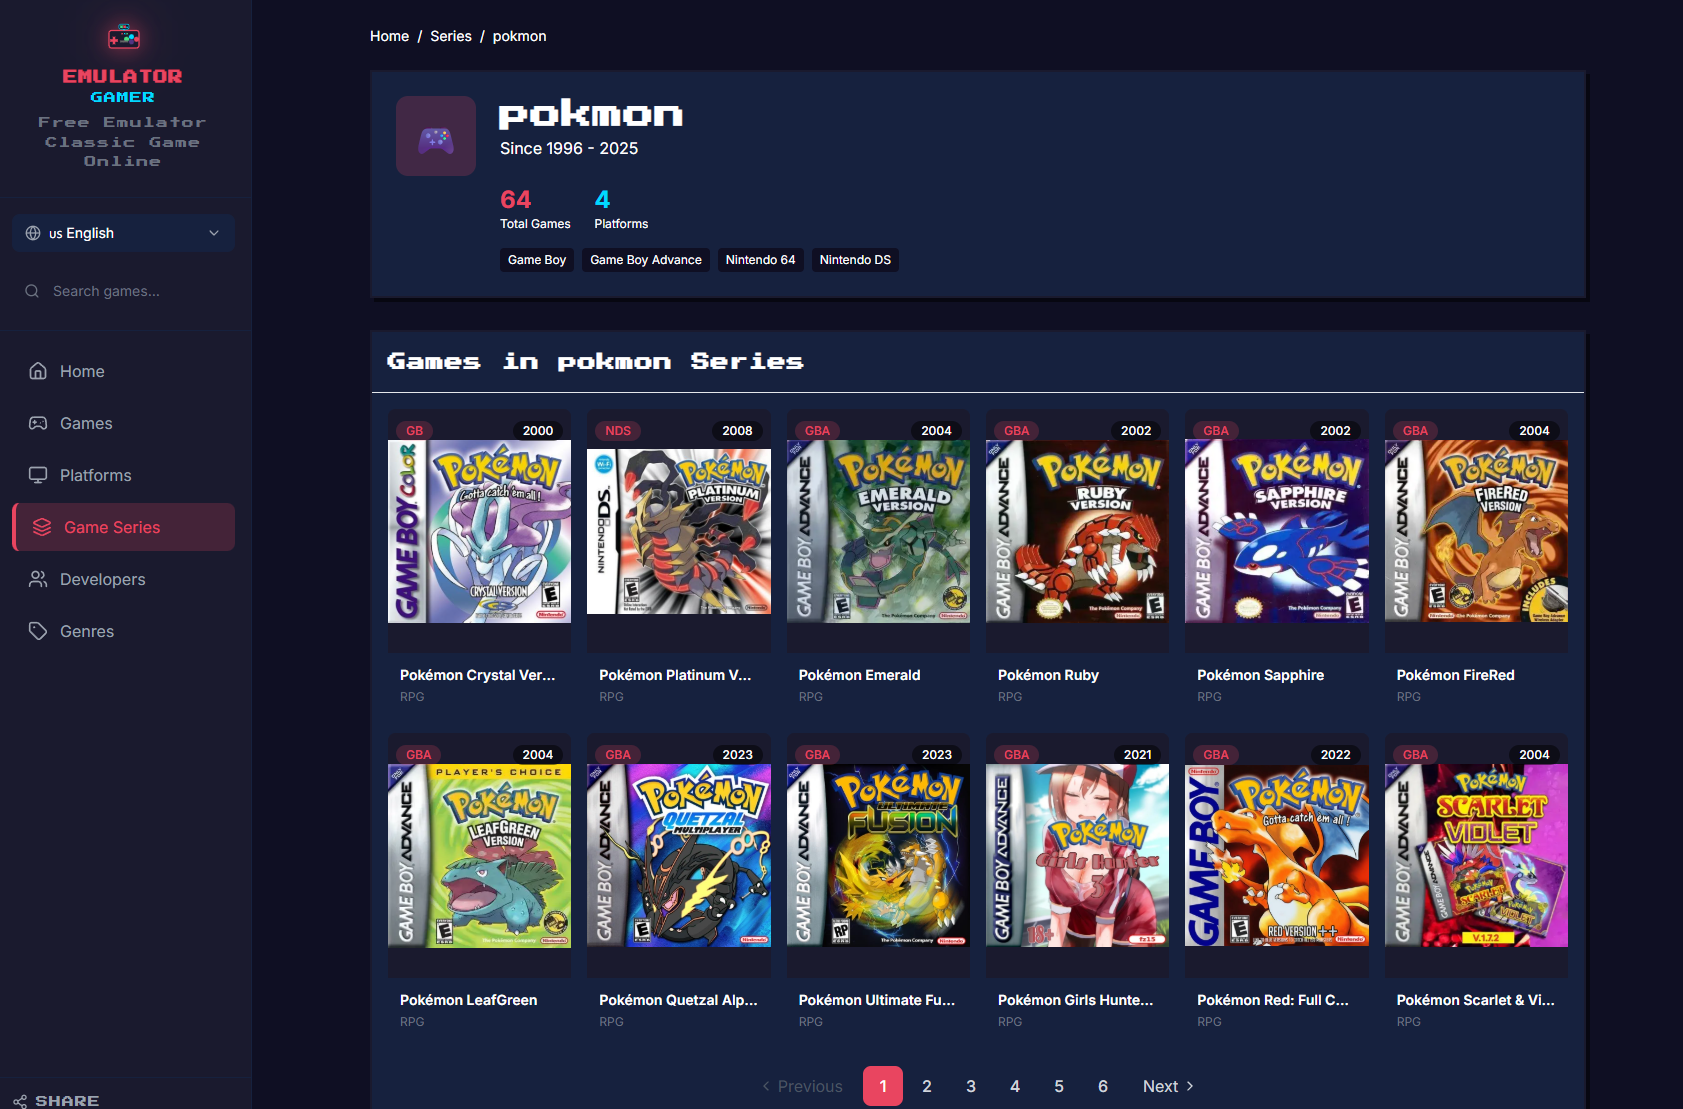Viewport: 1683px width, 1109px height.
Task: Open page 4 of the series list
Action: (1015, 1086)
